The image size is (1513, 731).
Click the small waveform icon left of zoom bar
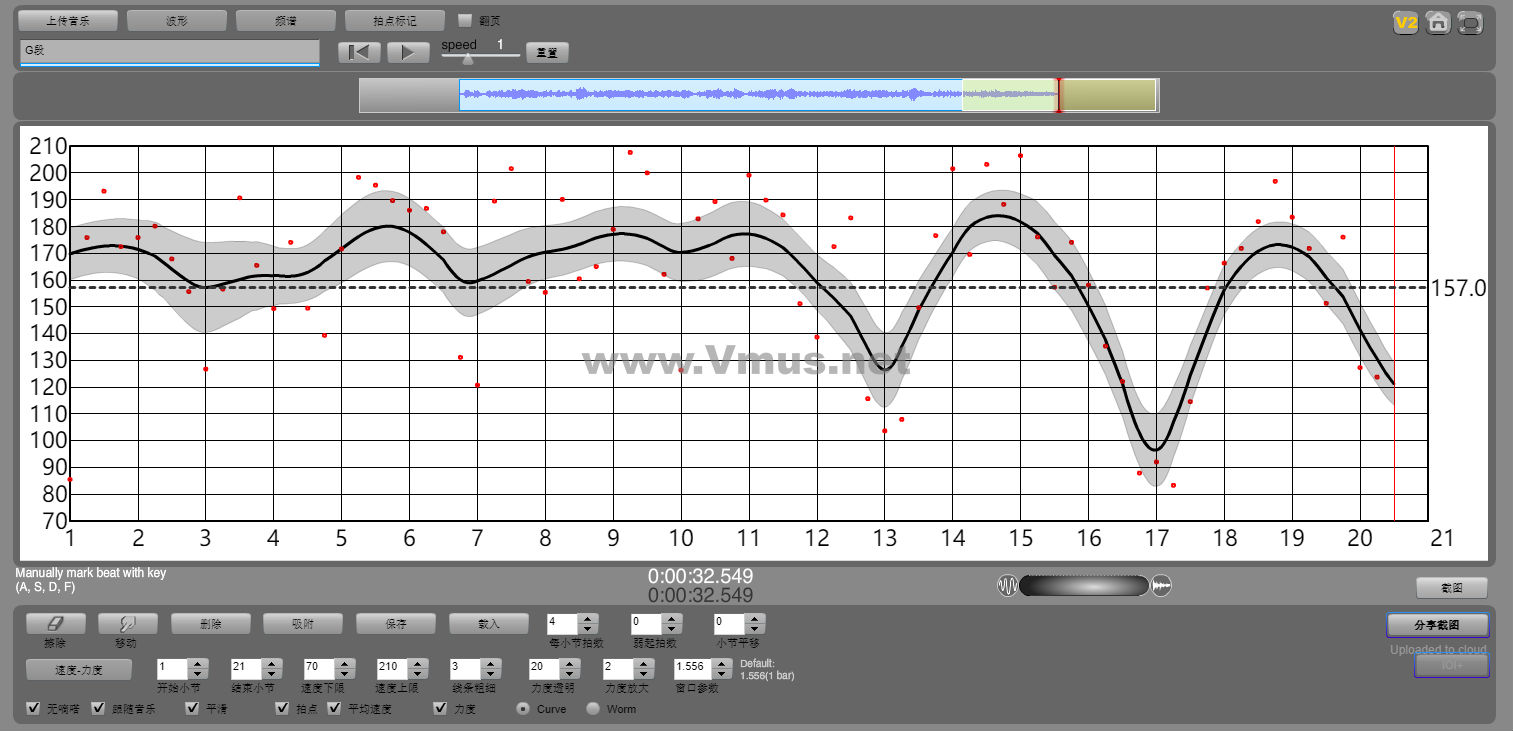click(1006, 586)
